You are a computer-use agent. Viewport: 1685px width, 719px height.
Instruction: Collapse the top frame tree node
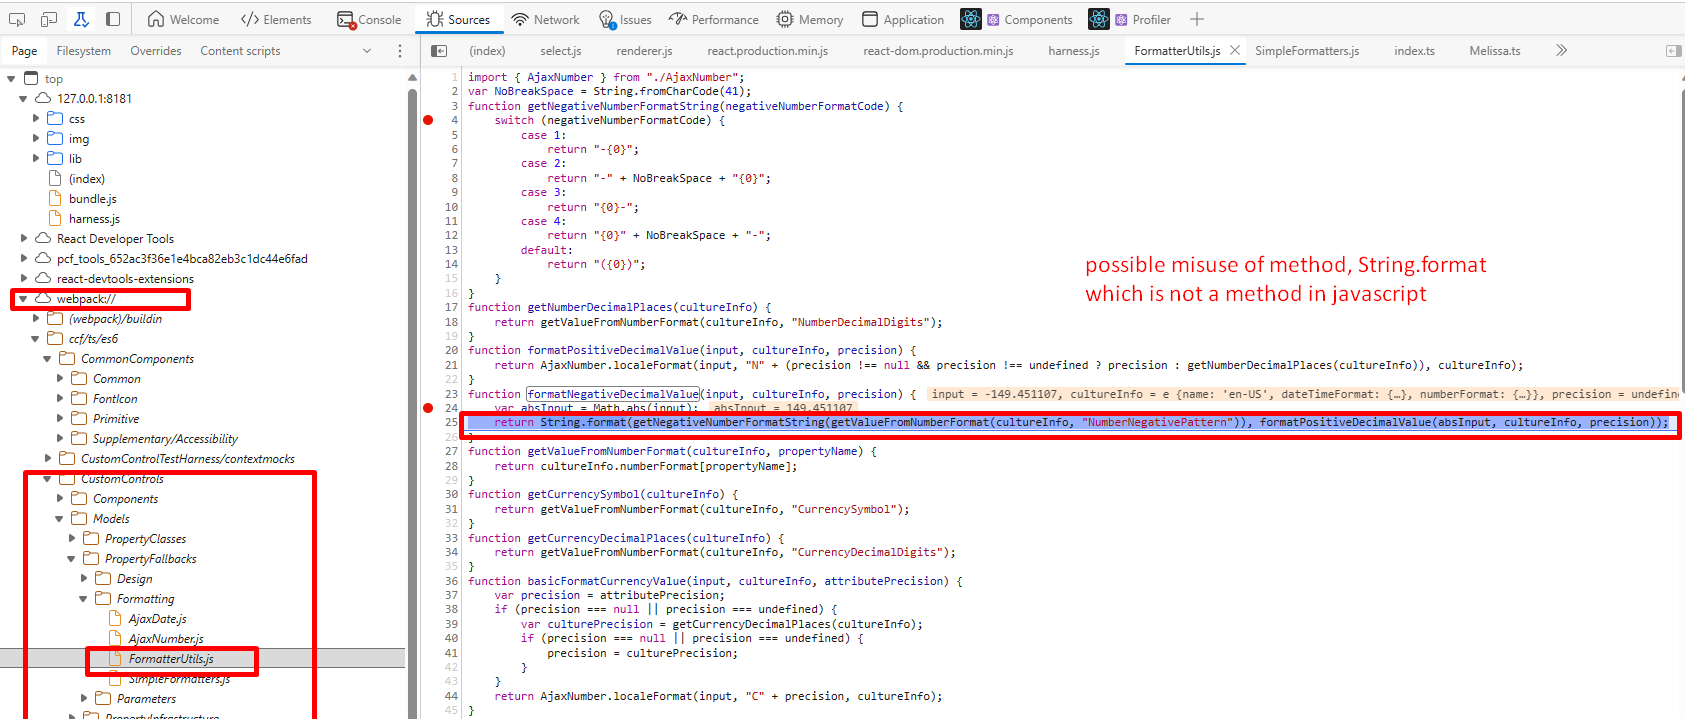tap(11, 79)
